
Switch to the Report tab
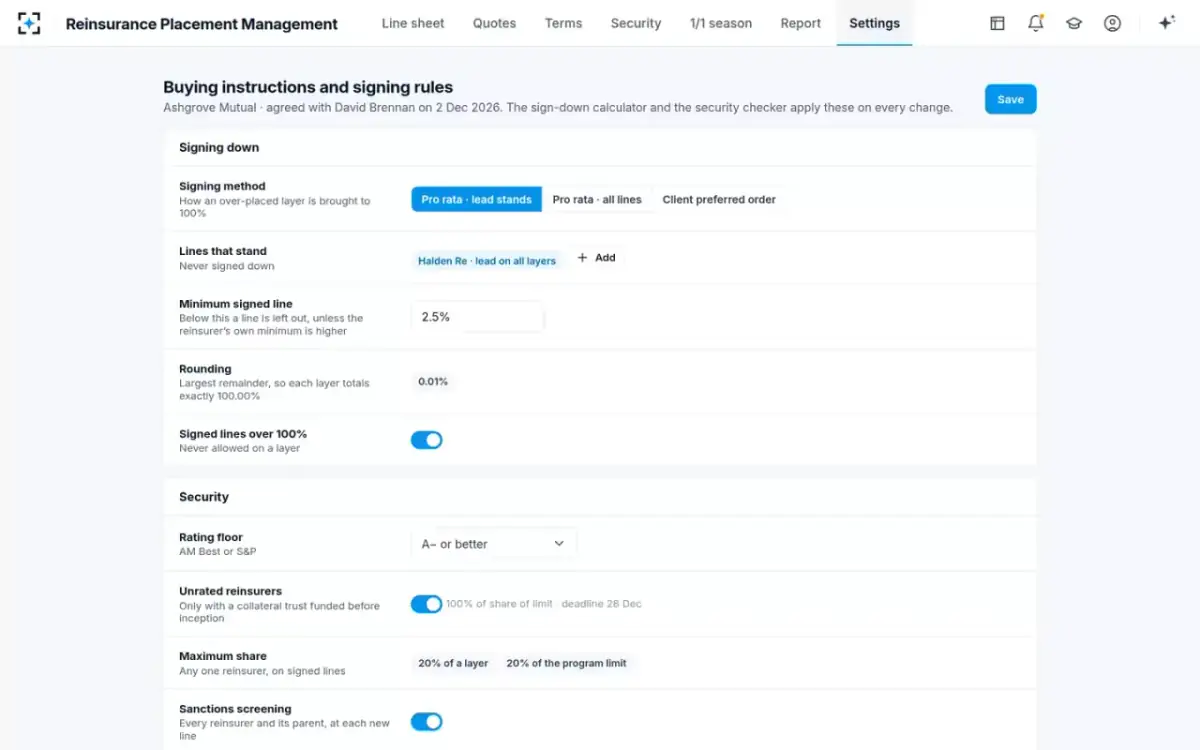coord(801,23)
